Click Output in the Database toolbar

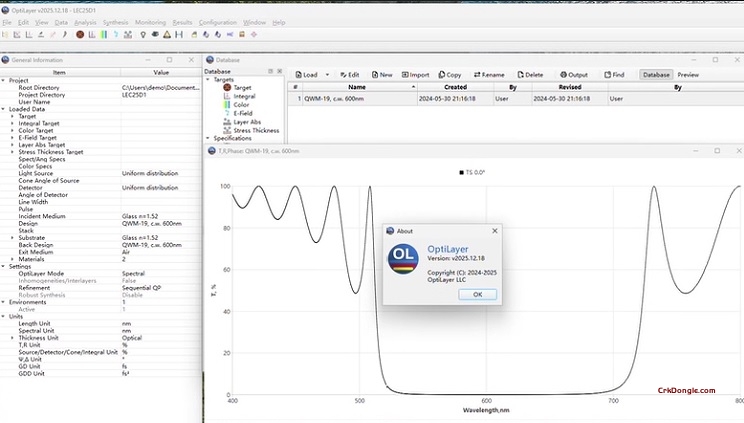tap(574, 75)
